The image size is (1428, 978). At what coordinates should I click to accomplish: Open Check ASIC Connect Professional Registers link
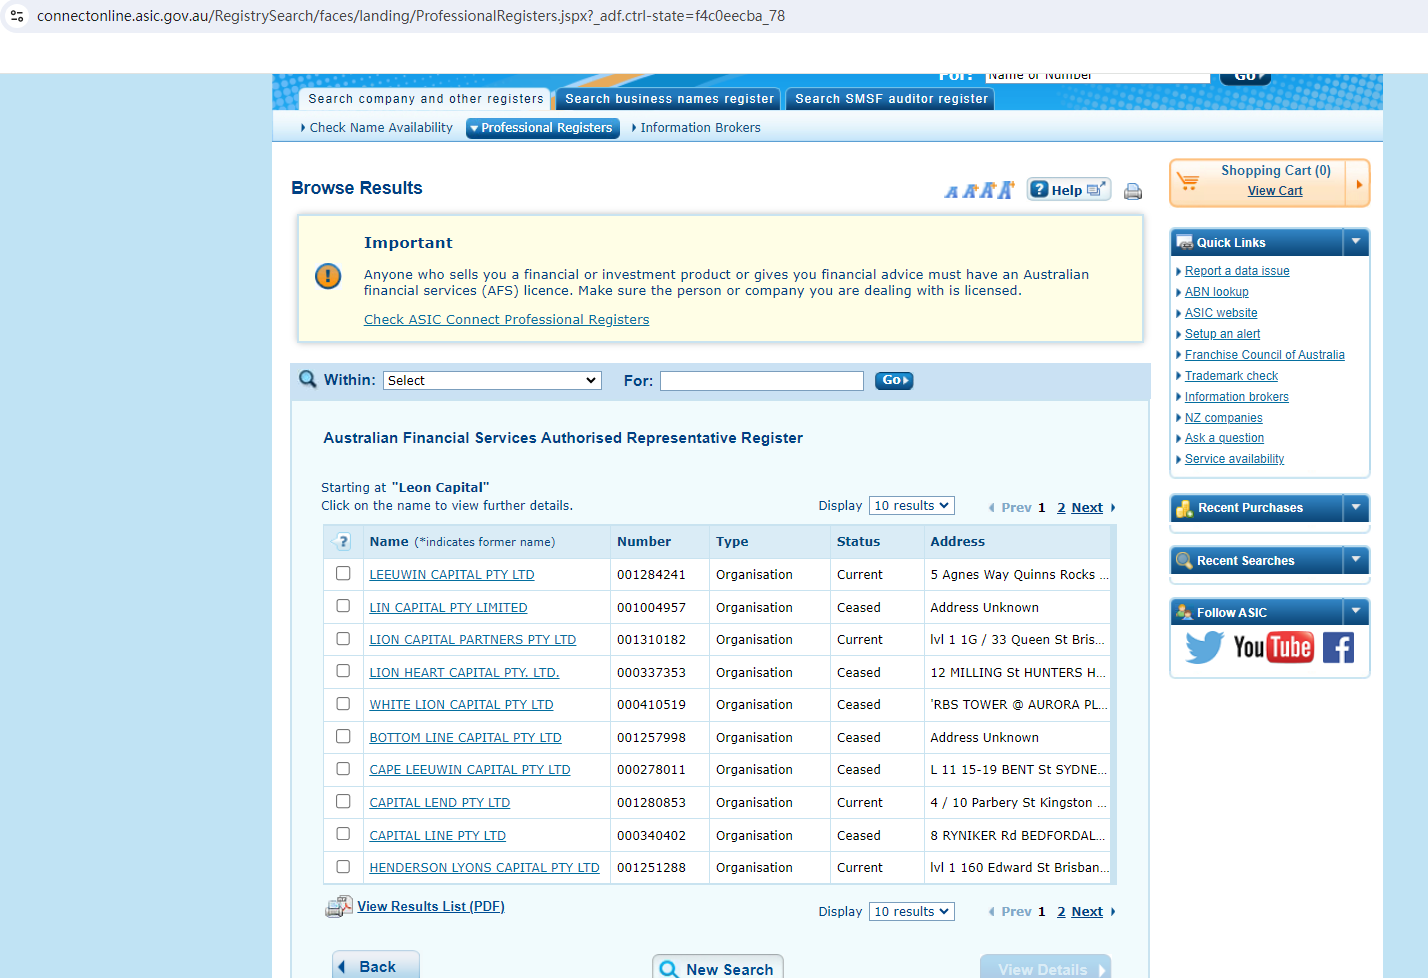[x=506, y=320]
